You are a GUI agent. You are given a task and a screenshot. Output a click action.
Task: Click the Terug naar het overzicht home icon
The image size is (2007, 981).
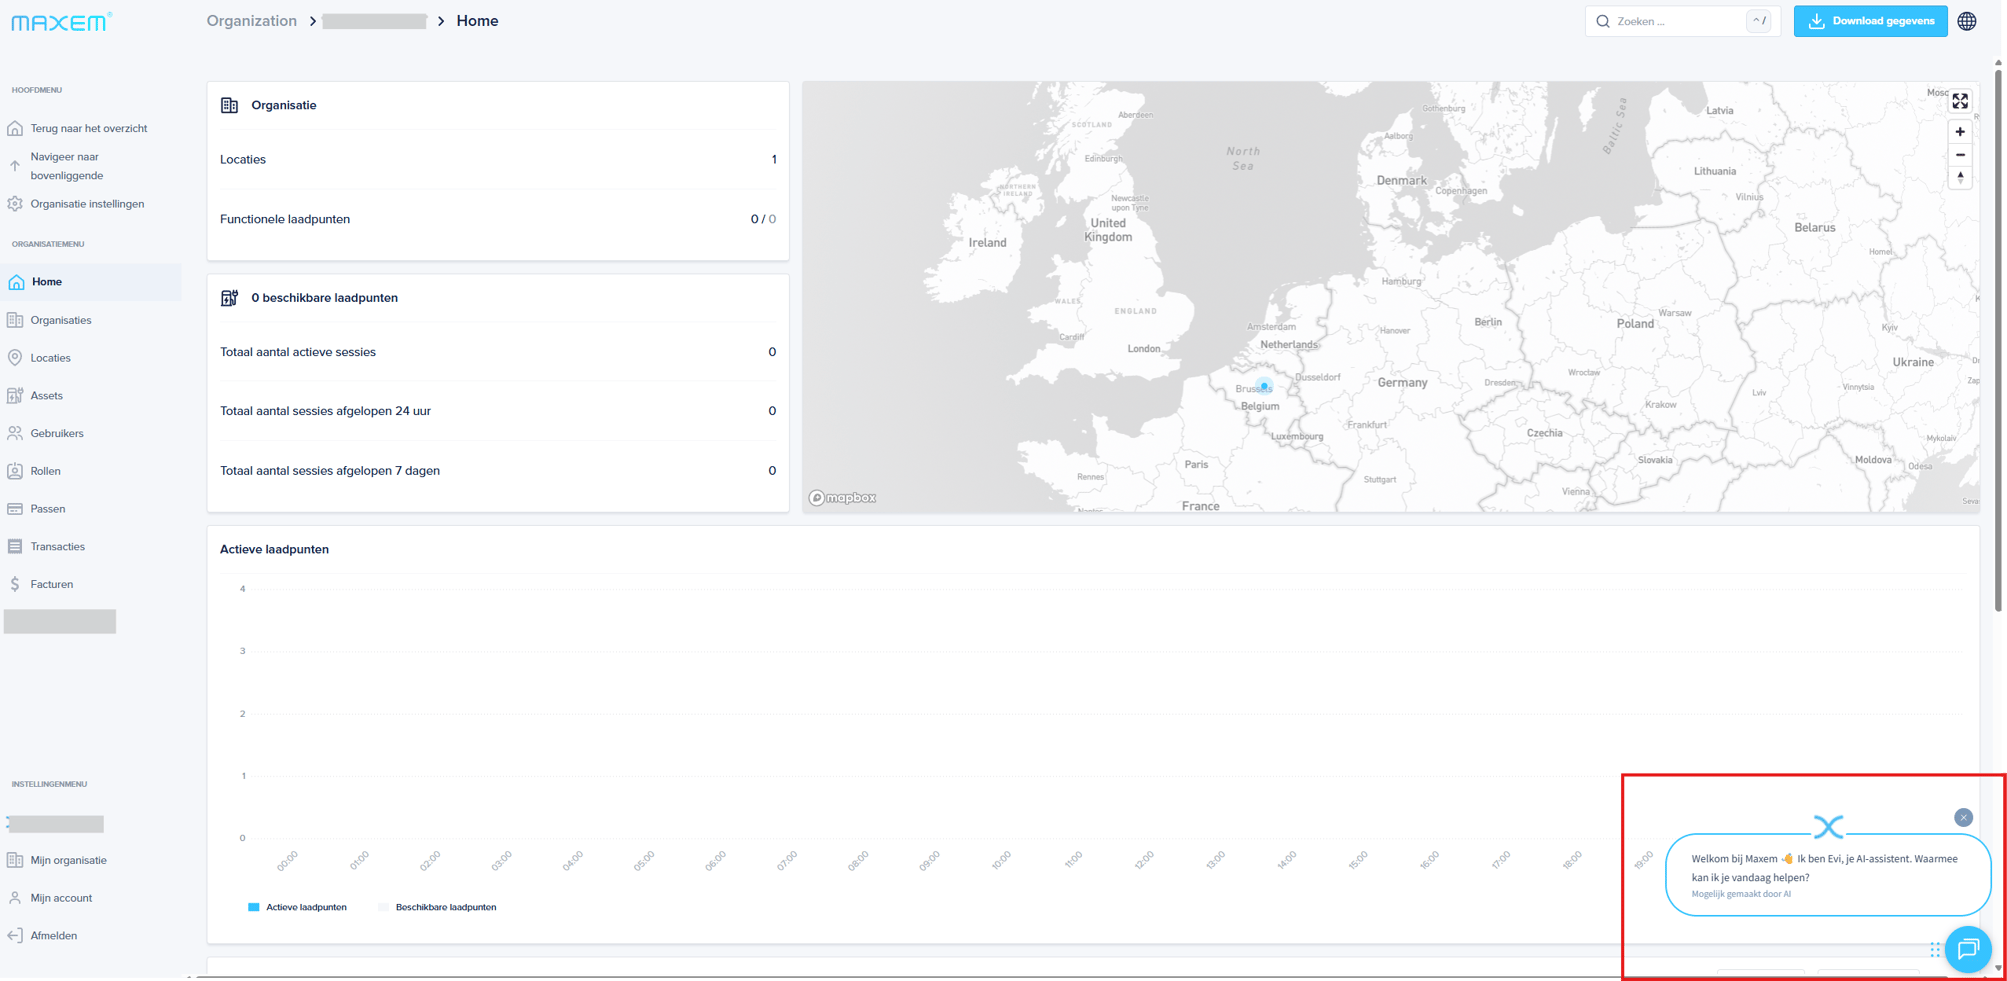tap(15, 128)
